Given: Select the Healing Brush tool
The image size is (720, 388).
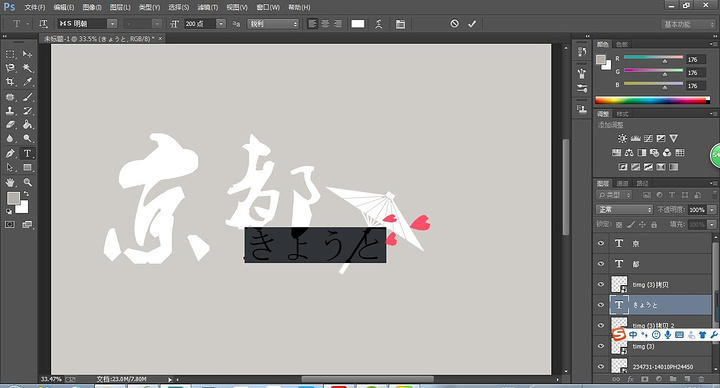Looking at the screenshot, I should (10, 97).
